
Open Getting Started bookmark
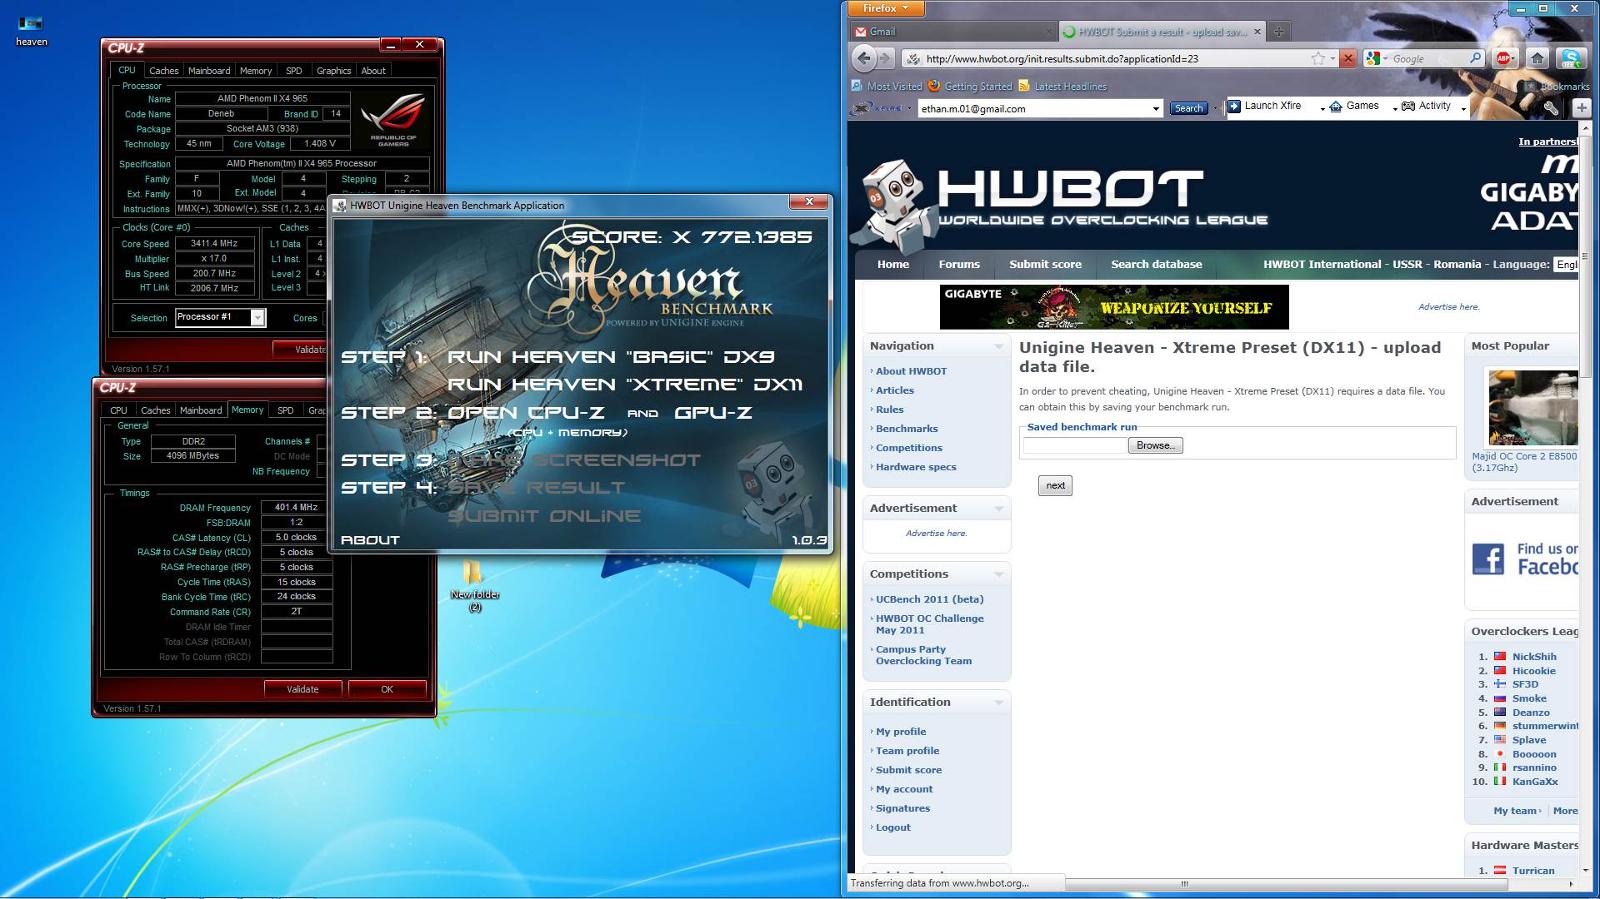click(x=970, y=86)
